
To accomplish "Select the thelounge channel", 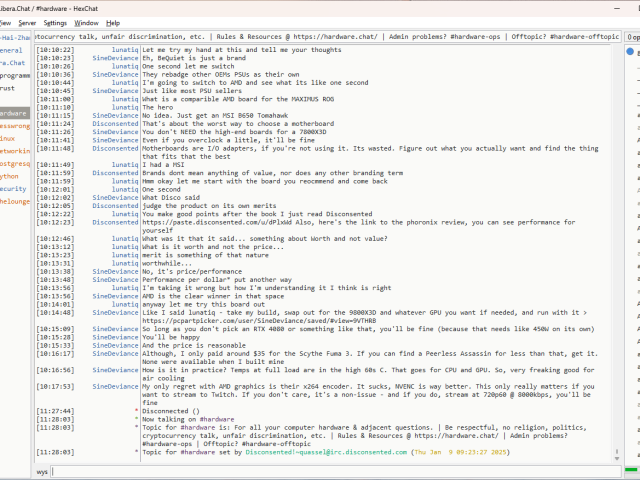I will (x=14, y=201).
